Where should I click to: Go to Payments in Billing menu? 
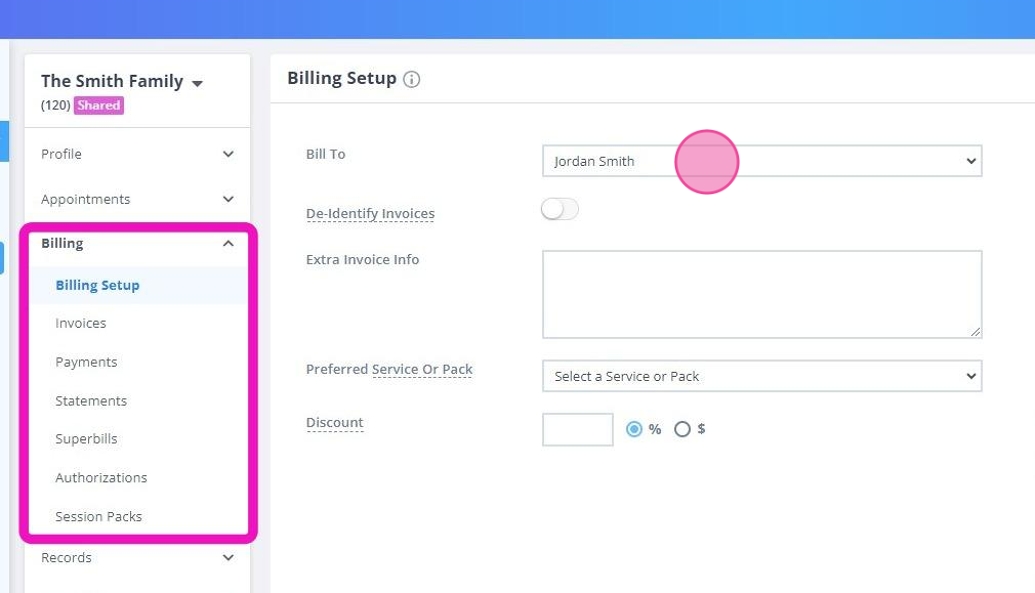coord(86,362)
